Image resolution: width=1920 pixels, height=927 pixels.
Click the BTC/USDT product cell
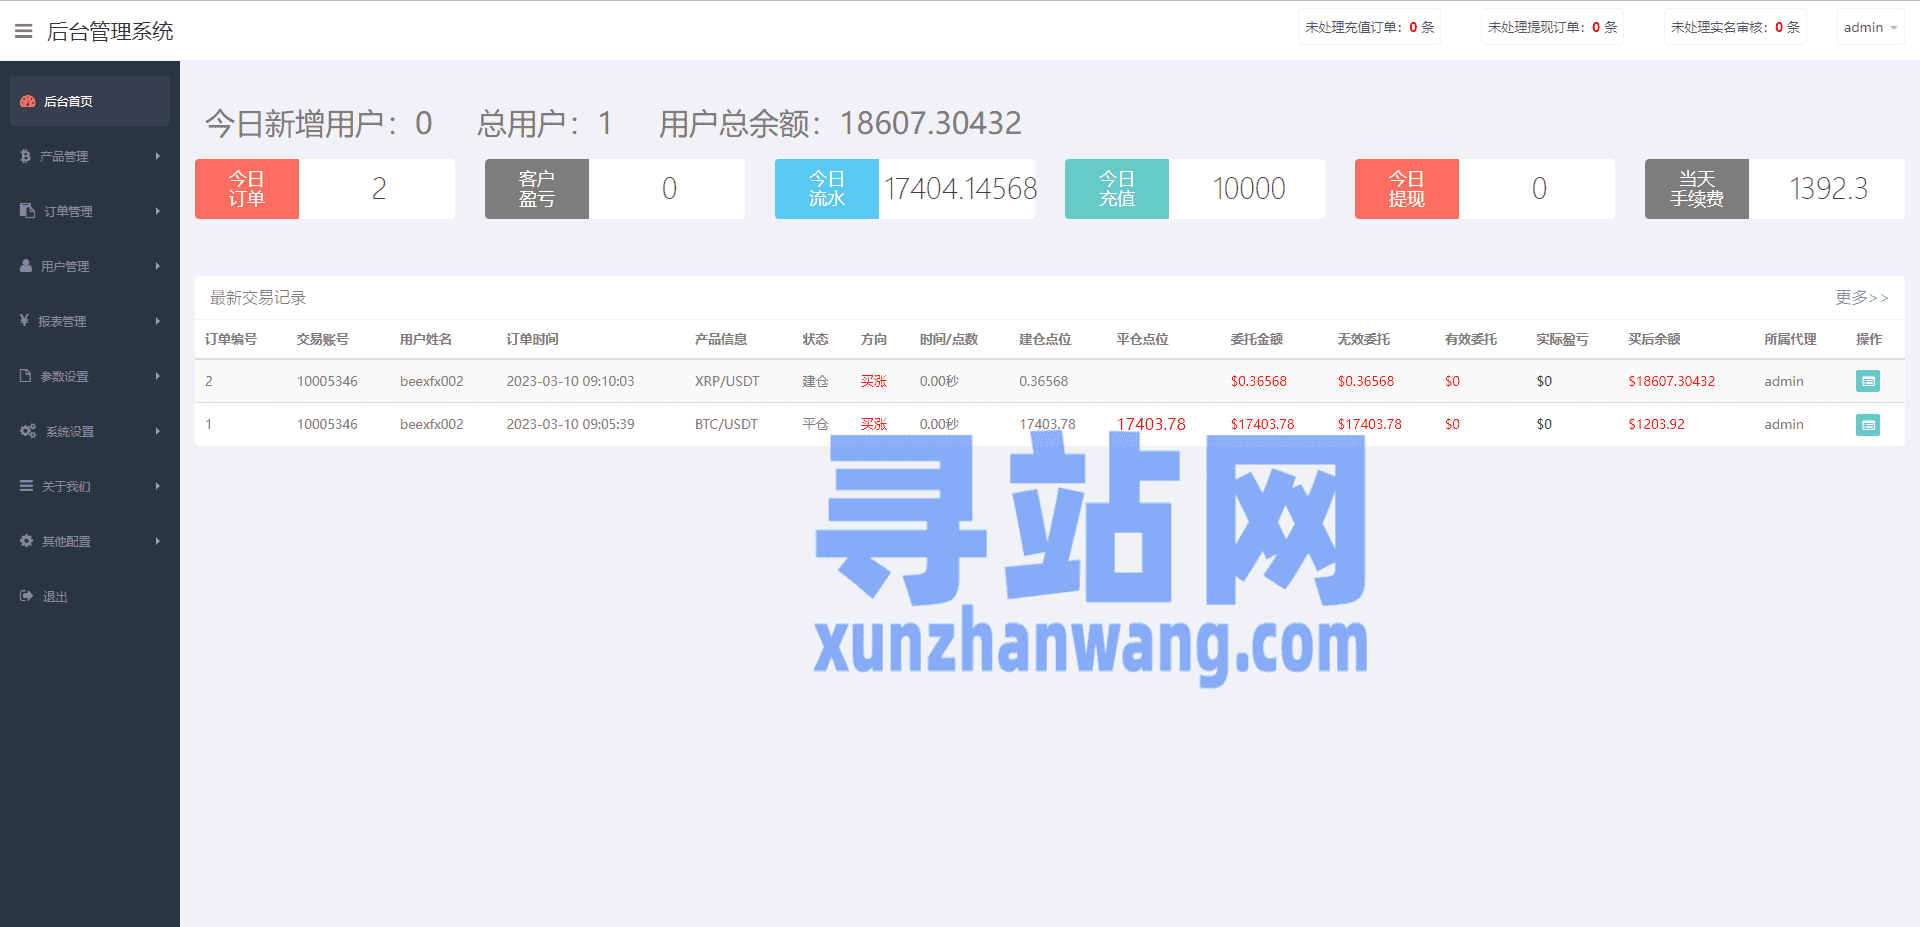pos(726,424)
